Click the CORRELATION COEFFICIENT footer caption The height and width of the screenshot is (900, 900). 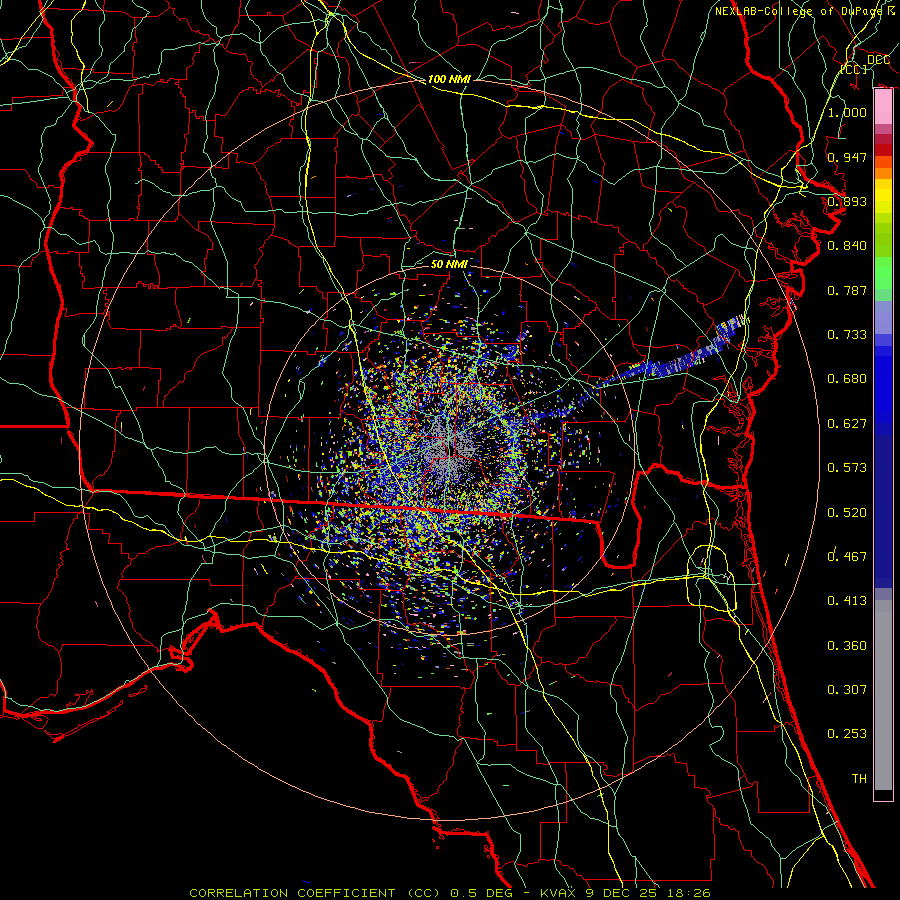click(x=449, y=893)
